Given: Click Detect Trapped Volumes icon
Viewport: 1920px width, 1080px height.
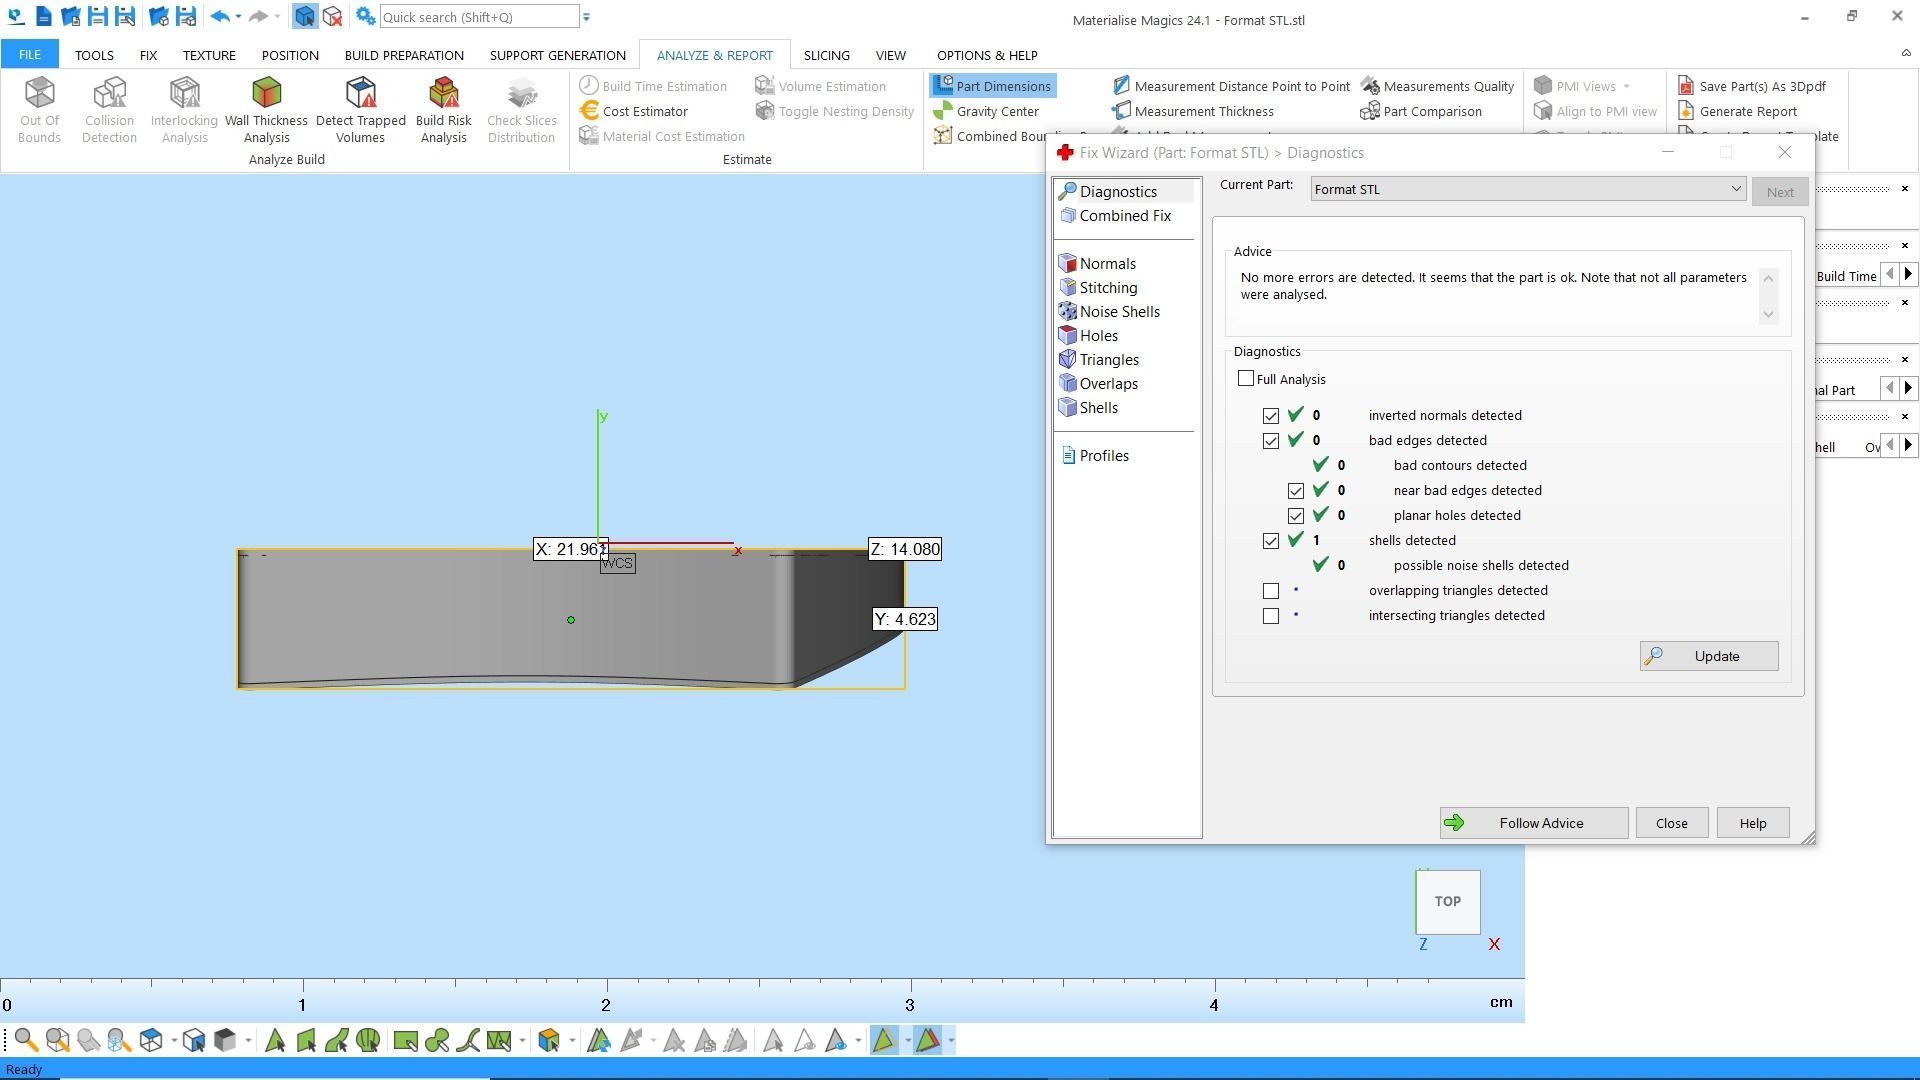Looking at the screenshot, I should (360, 110).
